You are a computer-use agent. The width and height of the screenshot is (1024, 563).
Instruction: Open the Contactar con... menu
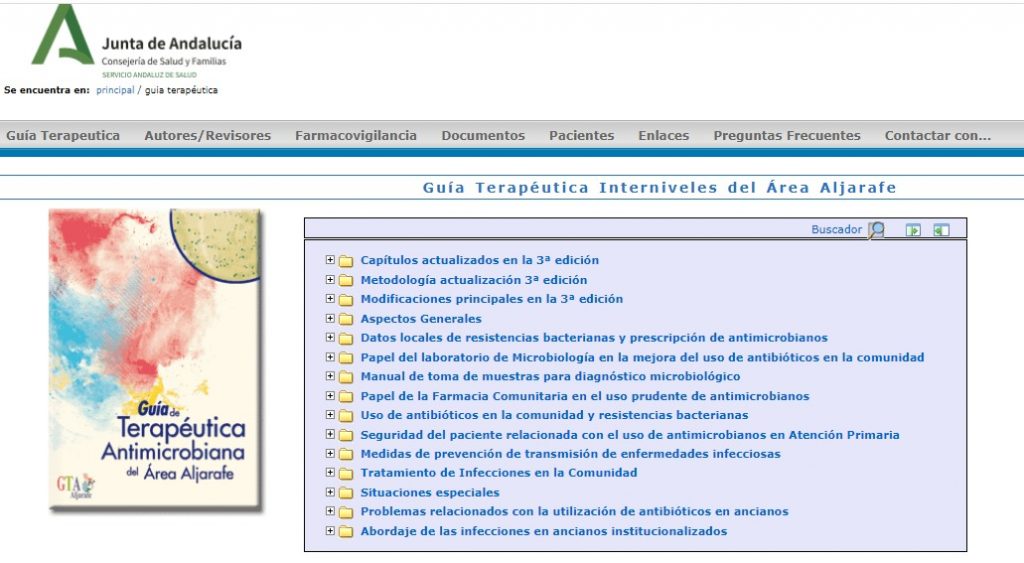938,135
